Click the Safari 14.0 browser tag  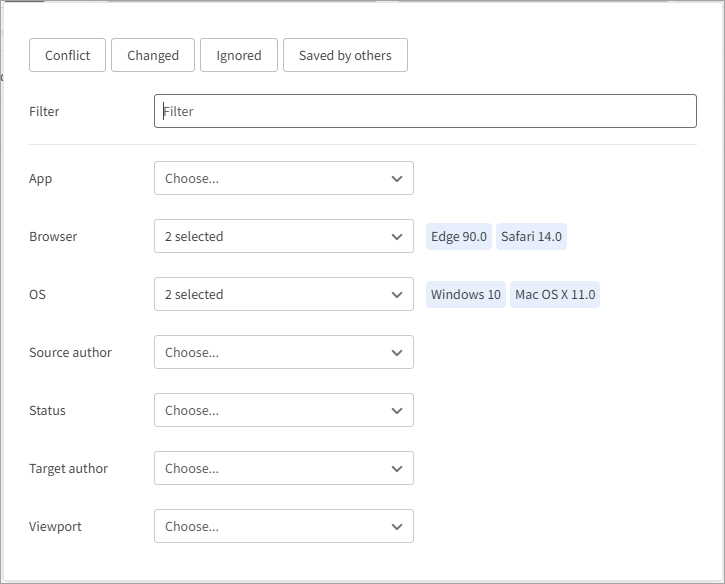[x=531, y=237]
